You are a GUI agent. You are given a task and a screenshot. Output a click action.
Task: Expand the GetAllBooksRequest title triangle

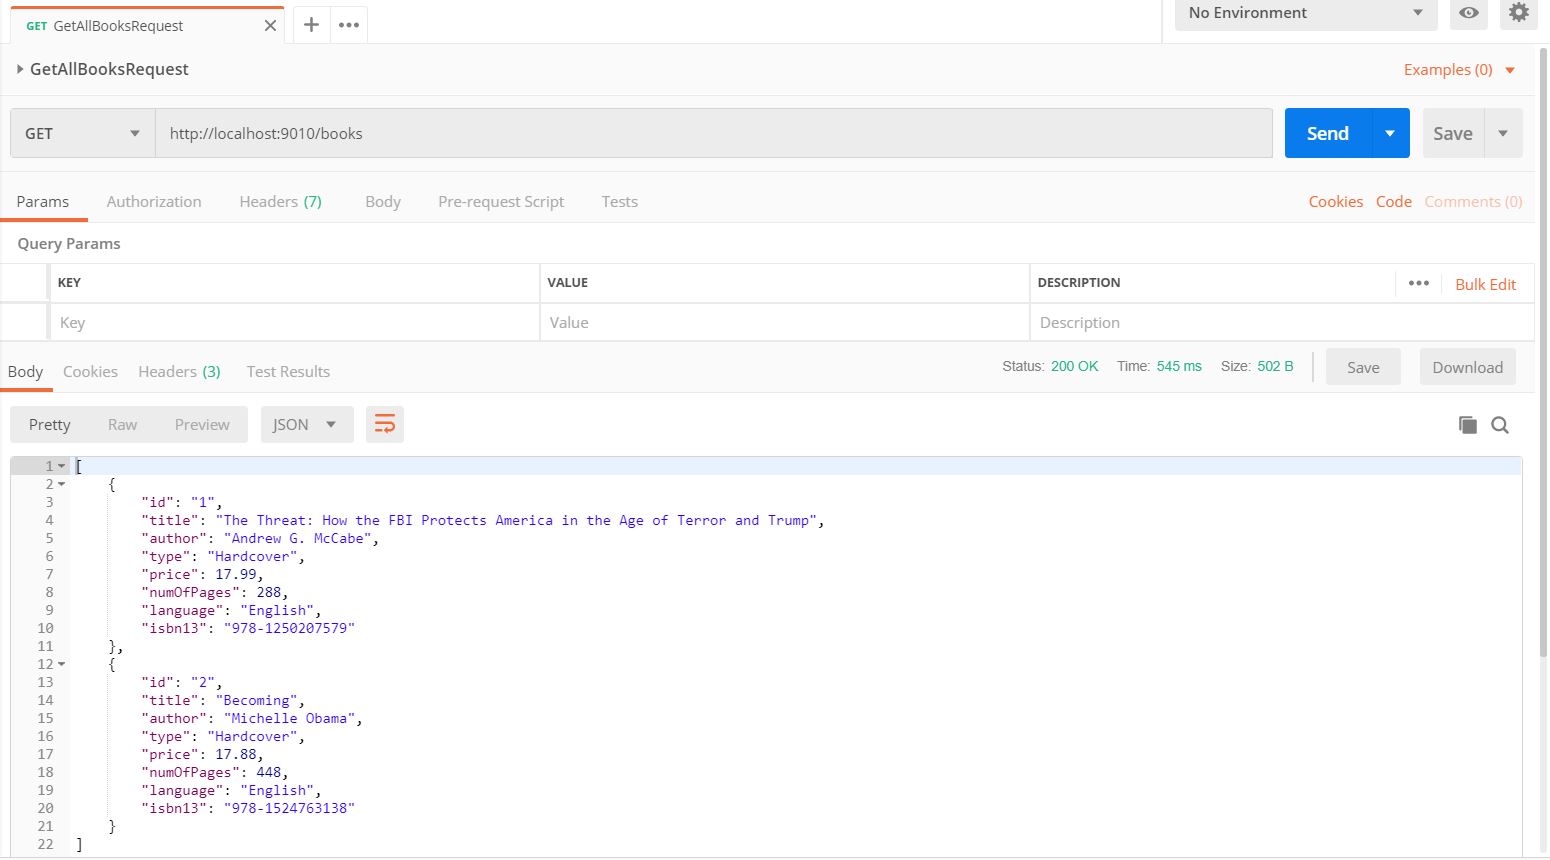point(20,69)
